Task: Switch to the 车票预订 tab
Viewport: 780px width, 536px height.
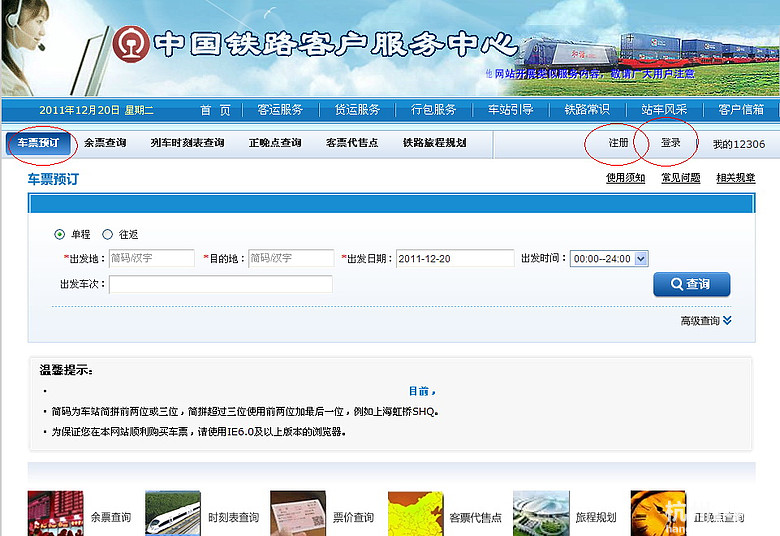Action: 38,143
